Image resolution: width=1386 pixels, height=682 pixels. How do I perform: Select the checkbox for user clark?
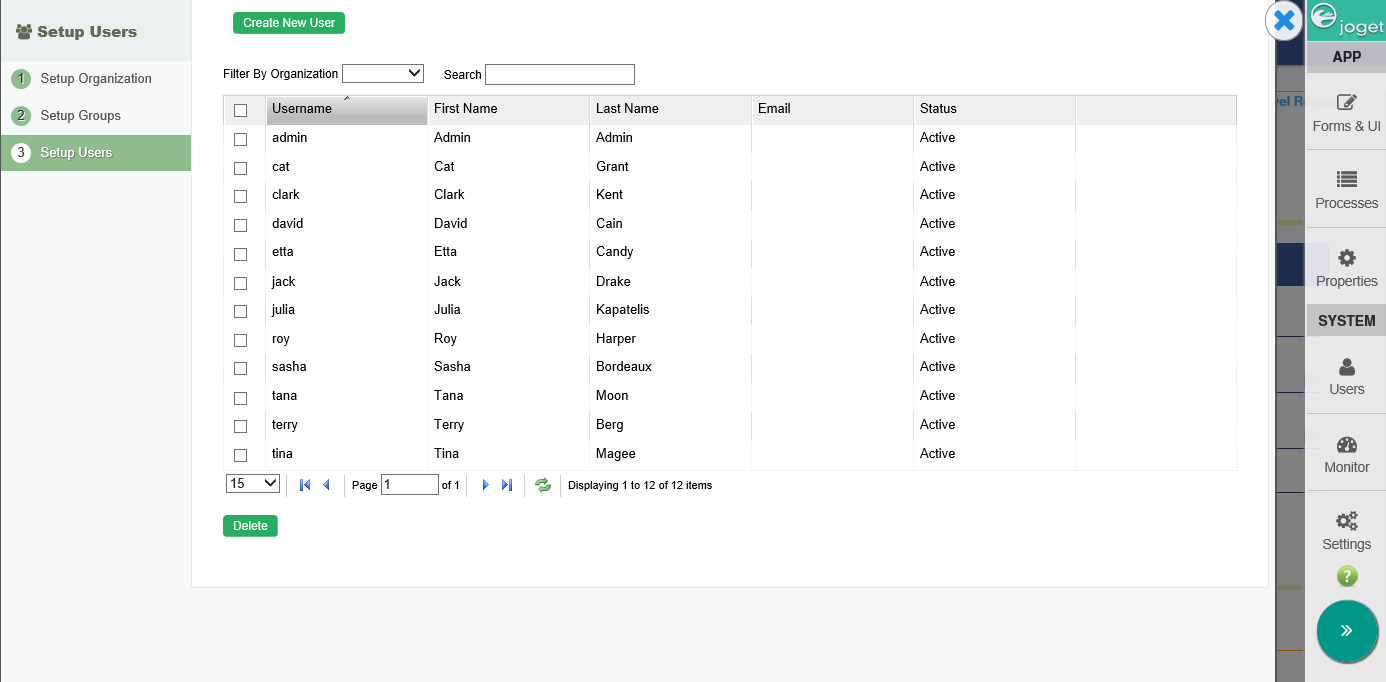pos(240,196)
